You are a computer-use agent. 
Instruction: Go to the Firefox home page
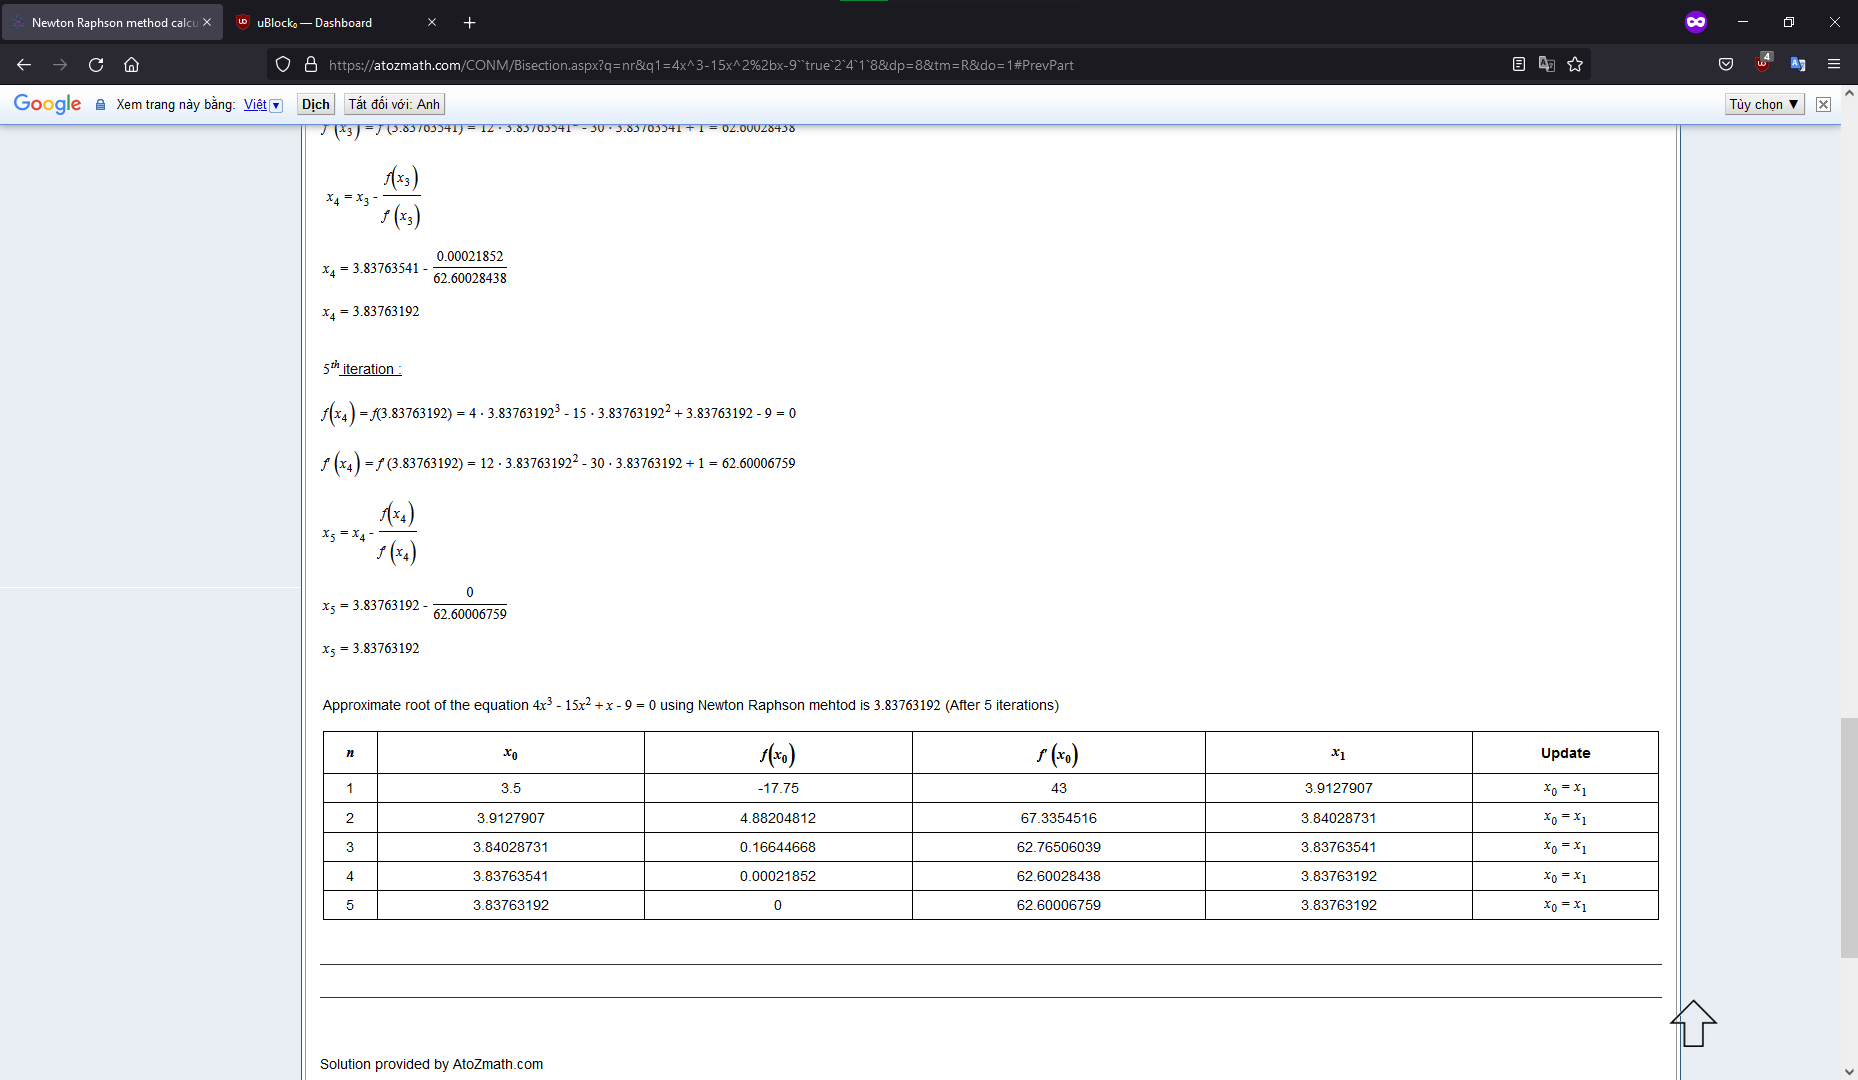coord(131,64)
